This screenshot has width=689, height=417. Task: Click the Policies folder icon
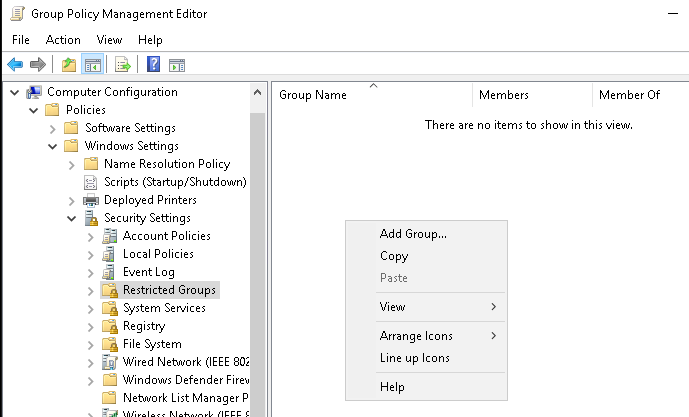coord(52,109)
